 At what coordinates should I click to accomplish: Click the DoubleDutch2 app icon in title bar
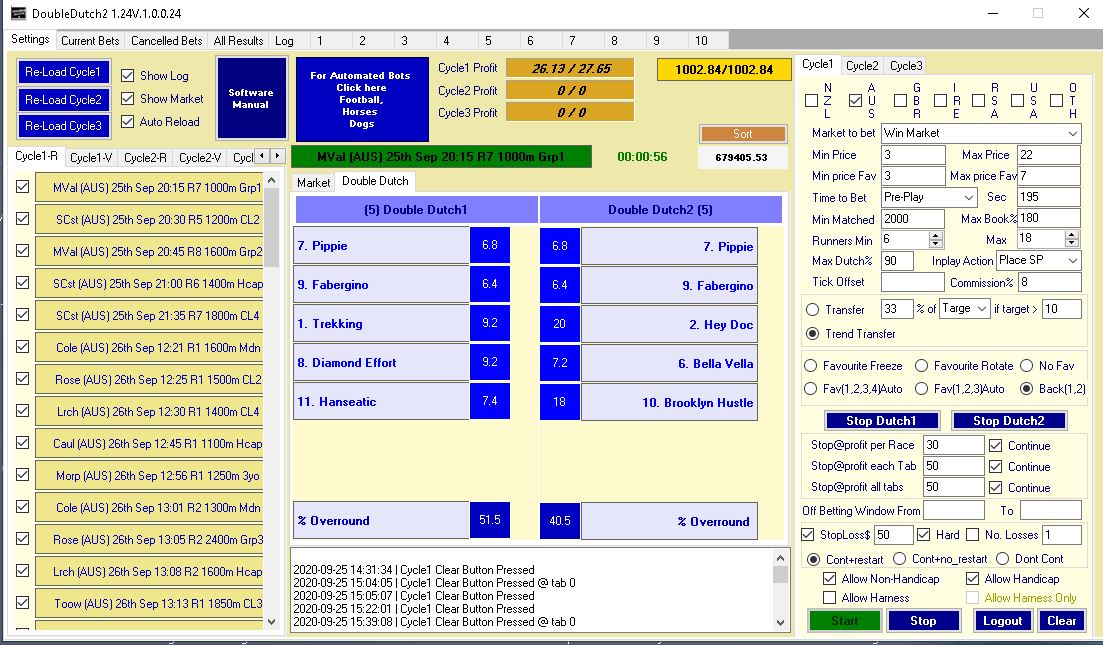[x=18, y=13]
